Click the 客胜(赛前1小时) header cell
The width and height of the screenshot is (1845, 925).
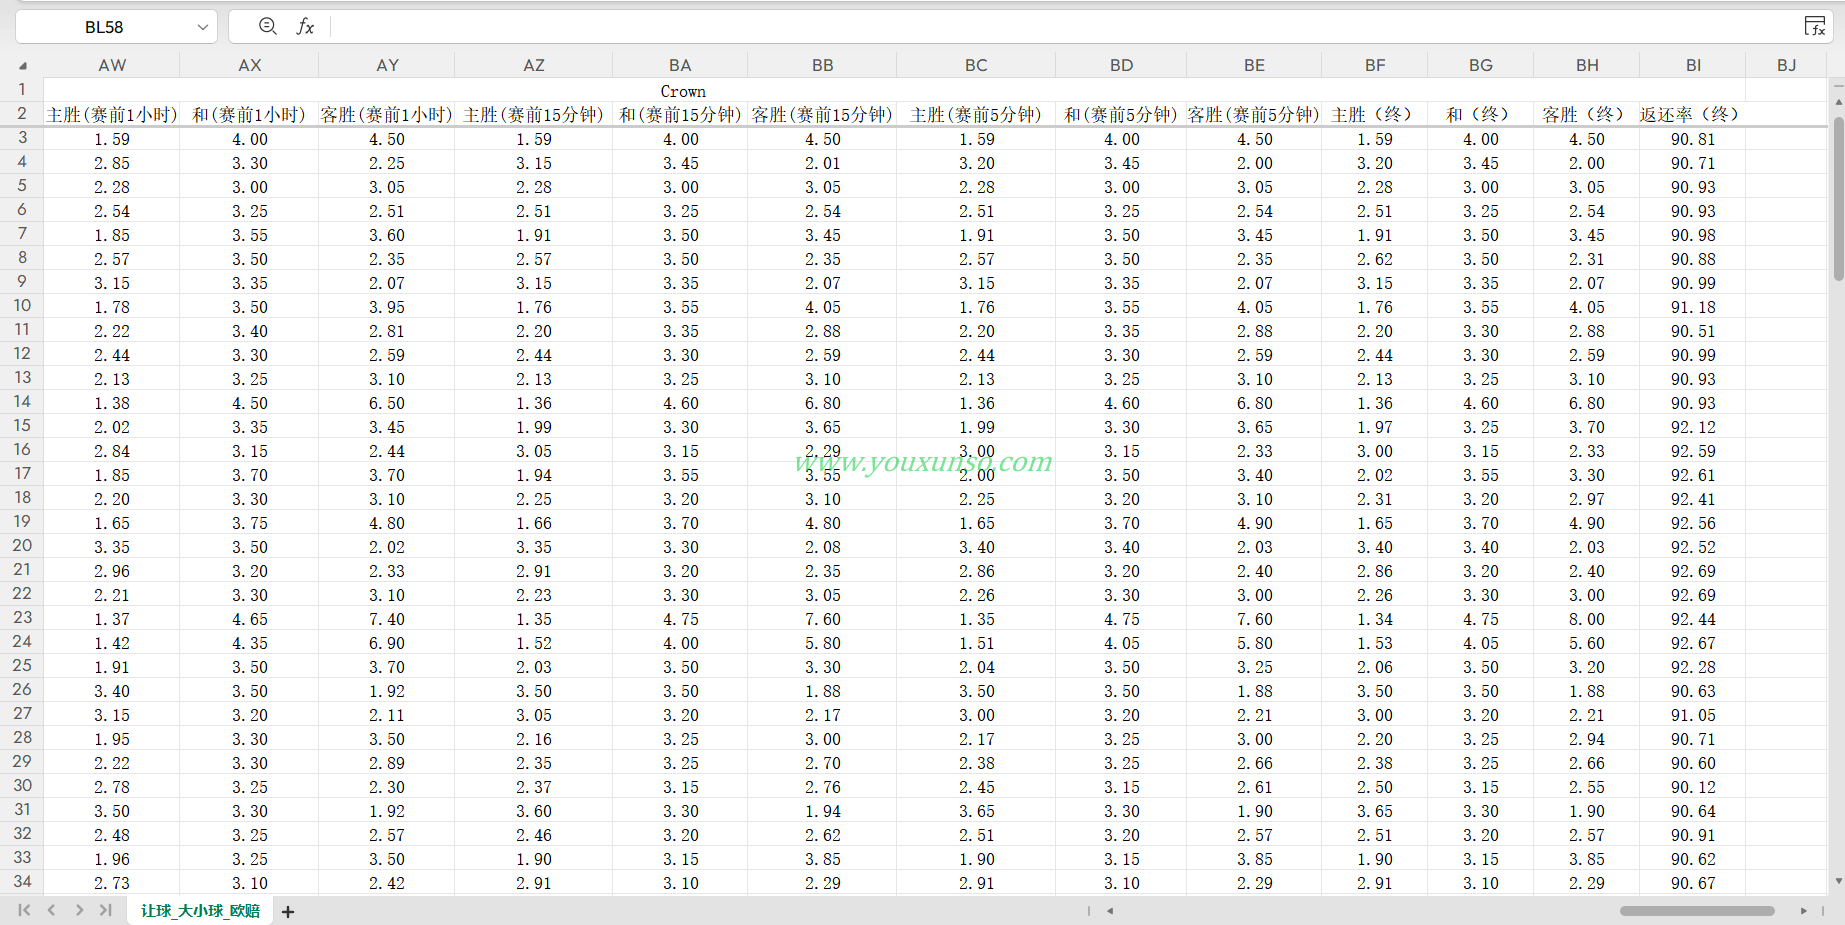coord(387,115)
